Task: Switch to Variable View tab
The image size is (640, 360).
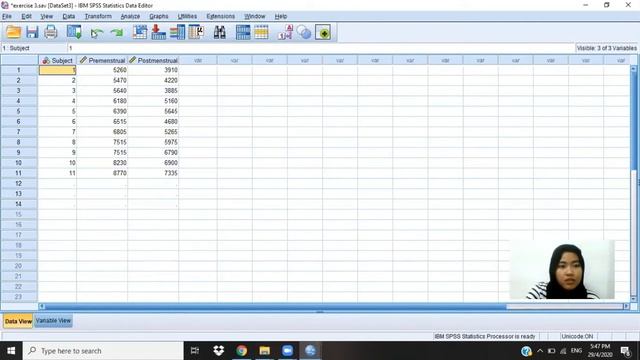Action: (53, 321)
